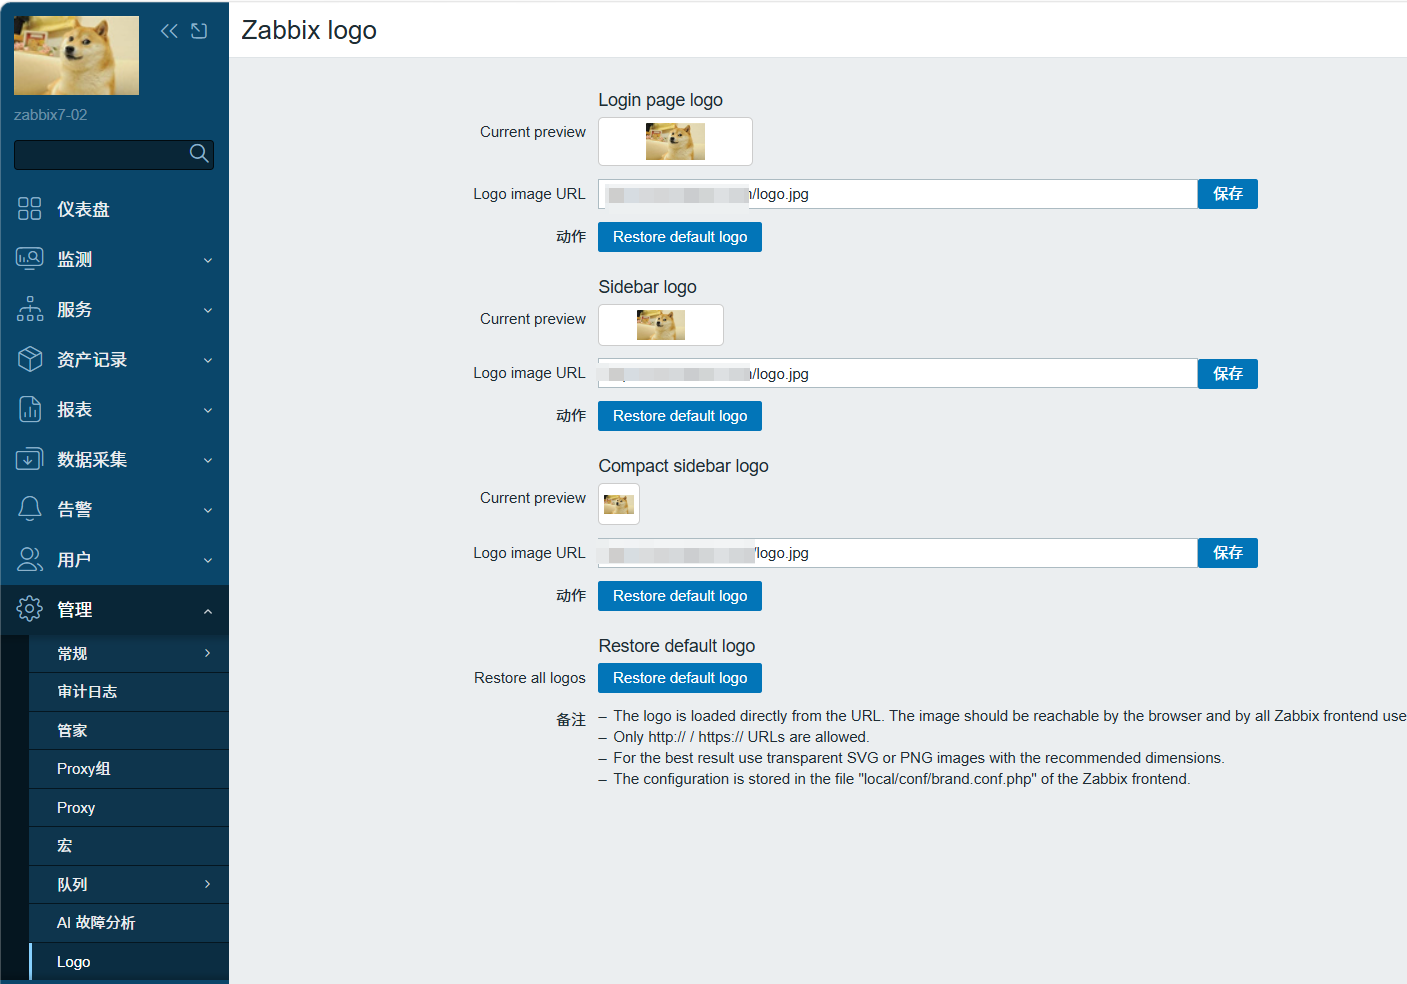Image resolution: width=1407 pixels, height=984 pixels.
Task: Click the Compact sidebar Logo image URL field
Action: (x=898, y=553)
